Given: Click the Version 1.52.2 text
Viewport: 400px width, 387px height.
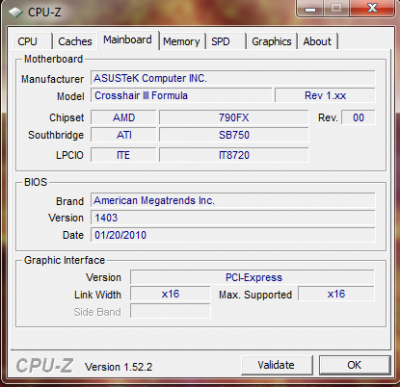Looking at the screenshot, I should 119,367.
